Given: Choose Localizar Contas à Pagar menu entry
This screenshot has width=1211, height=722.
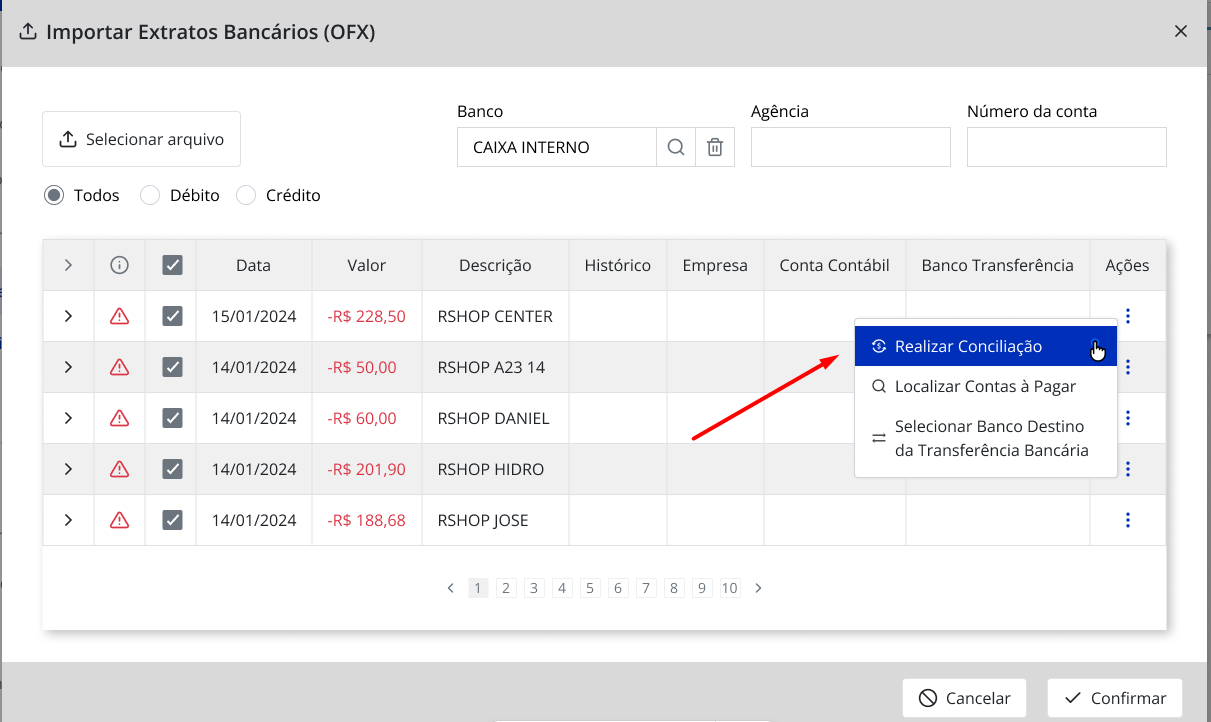Looking at the screenshot, I should click(x=985, y=386).
